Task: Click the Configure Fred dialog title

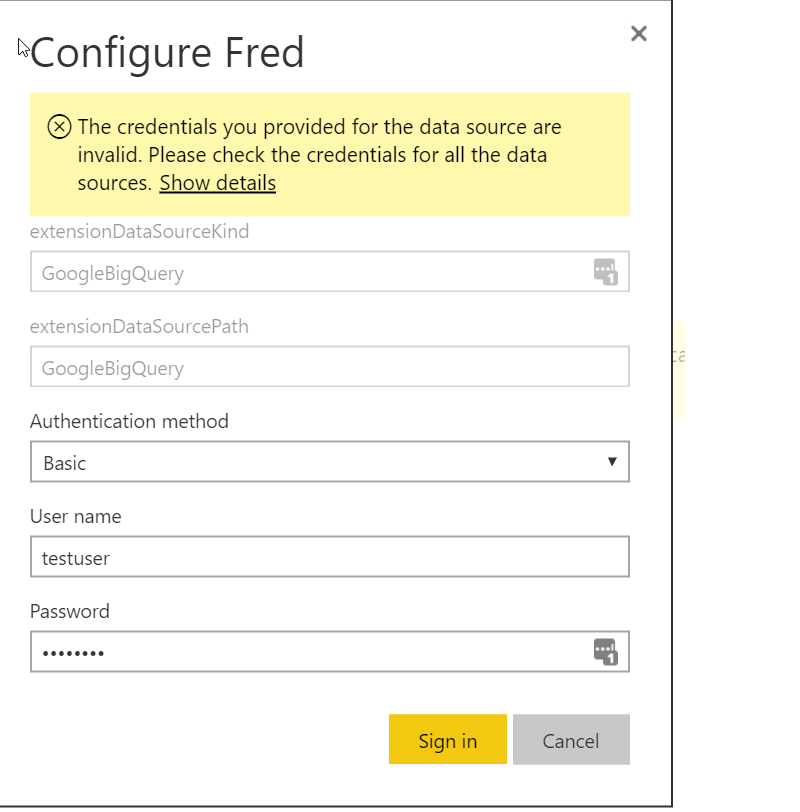Action: (x=167, y=53)
